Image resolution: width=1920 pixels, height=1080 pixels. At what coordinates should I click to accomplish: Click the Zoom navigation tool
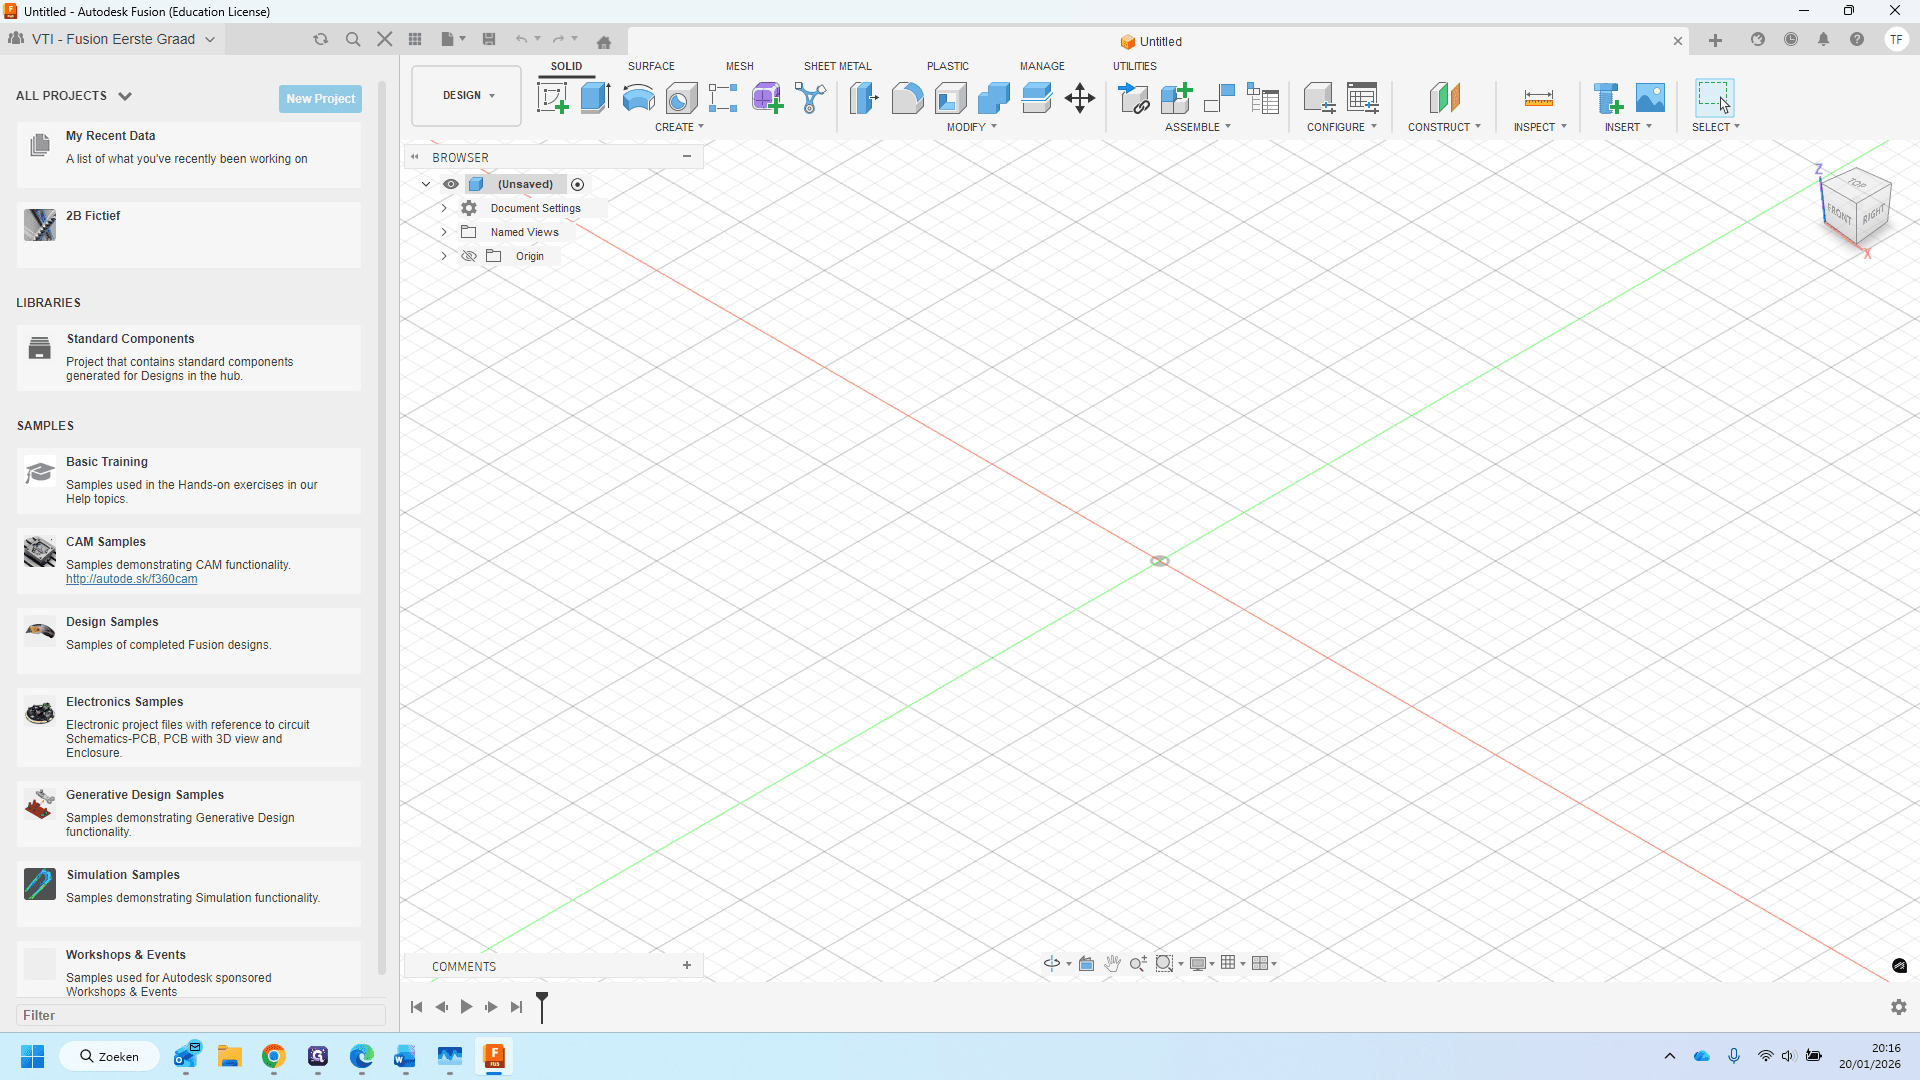(x=1138, y=963)
